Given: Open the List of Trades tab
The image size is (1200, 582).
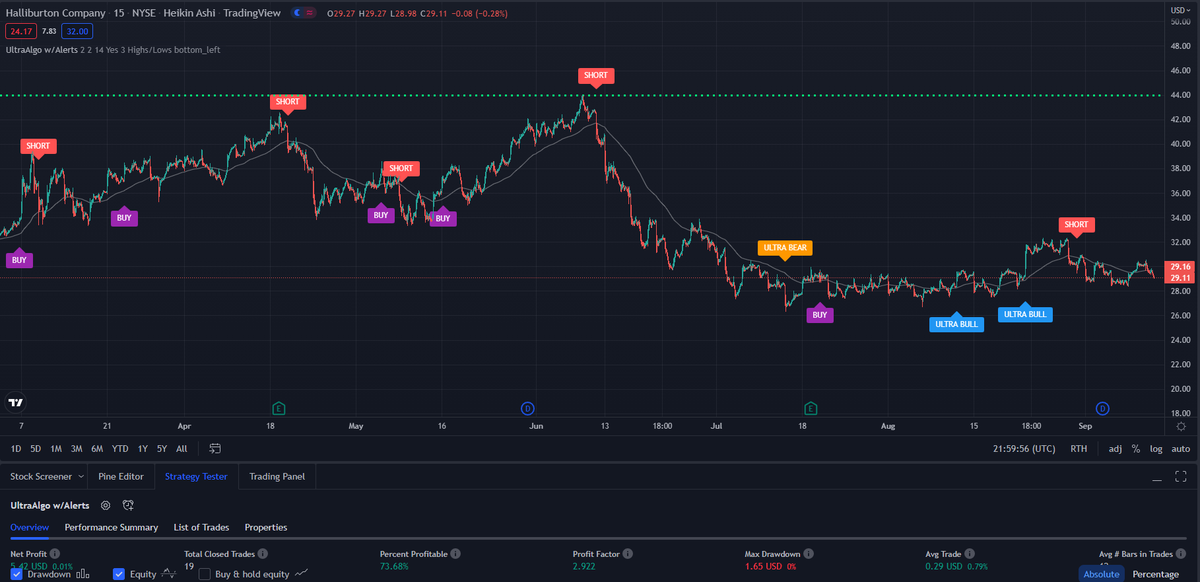Looking at the screenshot, I should click(x=201, y=527).
